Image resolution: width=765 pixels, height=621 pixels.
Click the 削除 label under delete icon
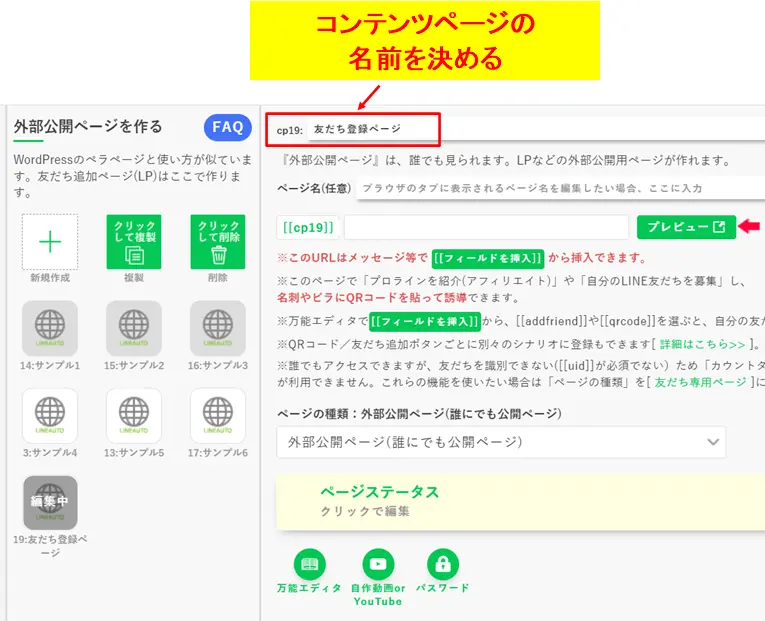(x=218, y=278)
